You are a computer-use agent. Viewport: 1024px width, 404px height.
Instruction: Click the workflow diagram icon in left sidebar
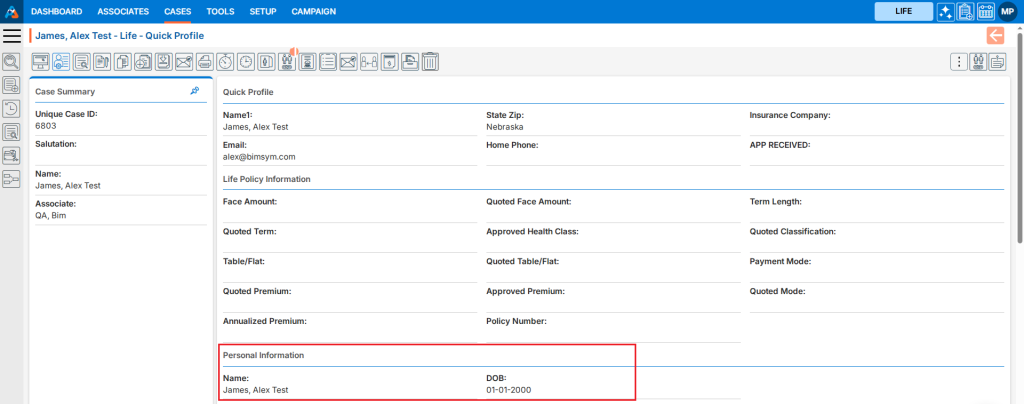pos(12,179)
